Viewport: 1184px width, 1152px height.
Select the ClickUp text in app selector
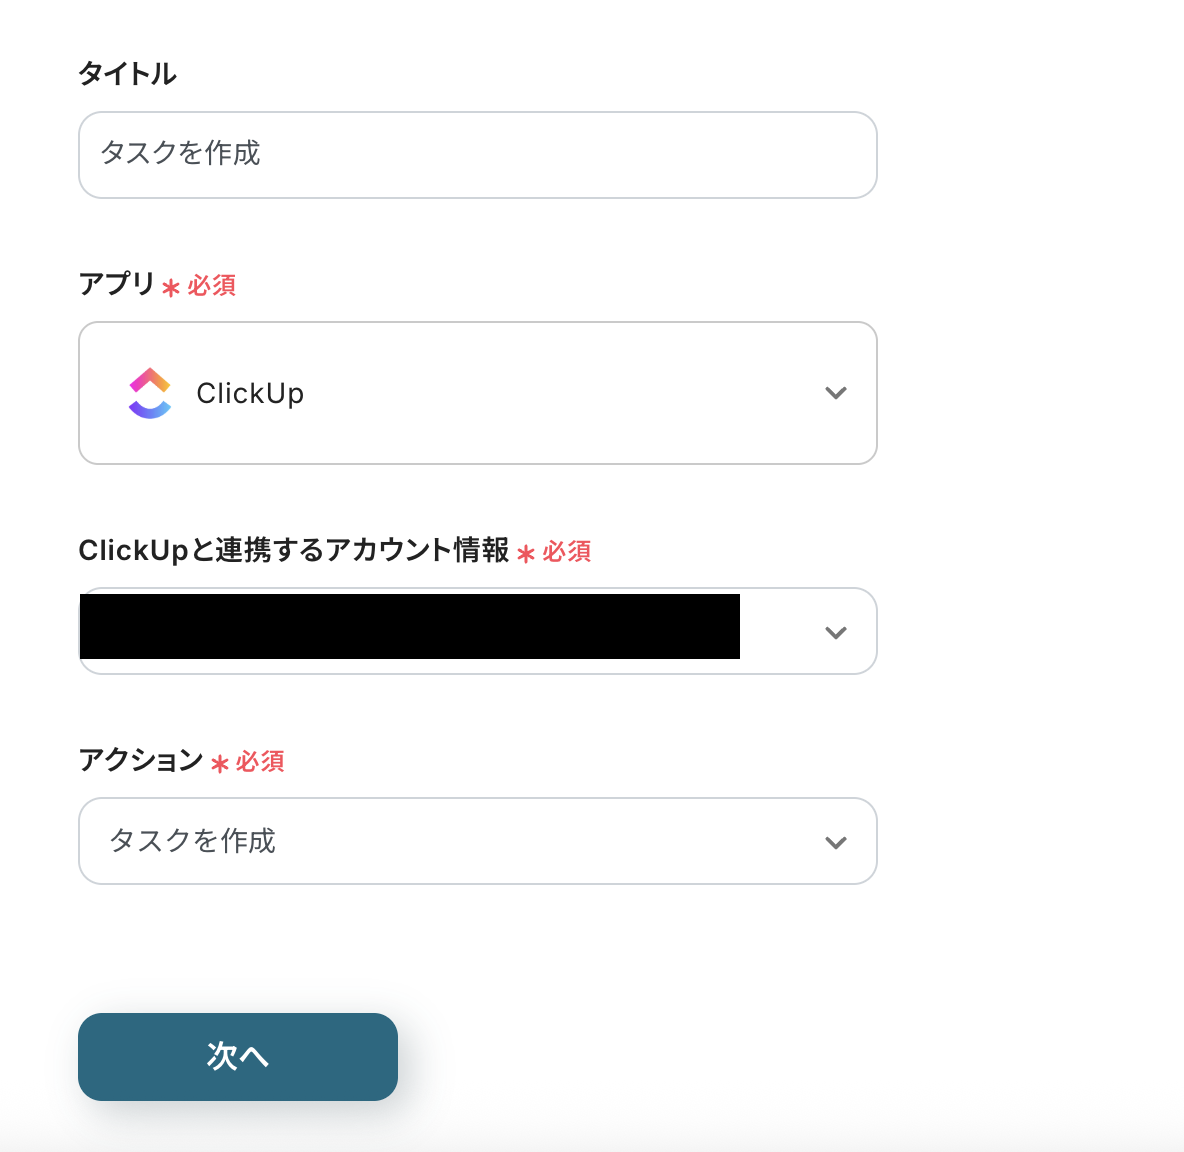(x=250, y=393)
